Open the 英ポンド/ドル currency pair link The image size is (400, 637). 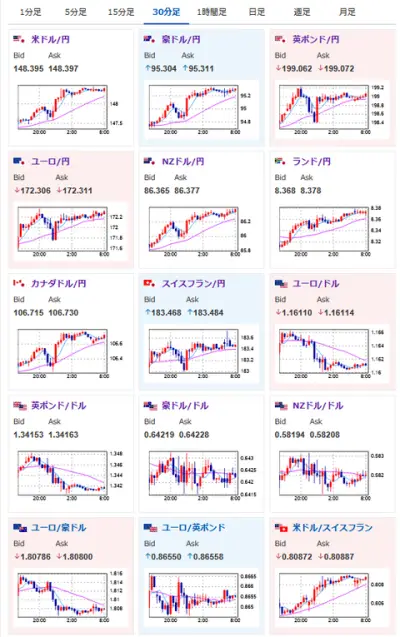pos(59,405)
